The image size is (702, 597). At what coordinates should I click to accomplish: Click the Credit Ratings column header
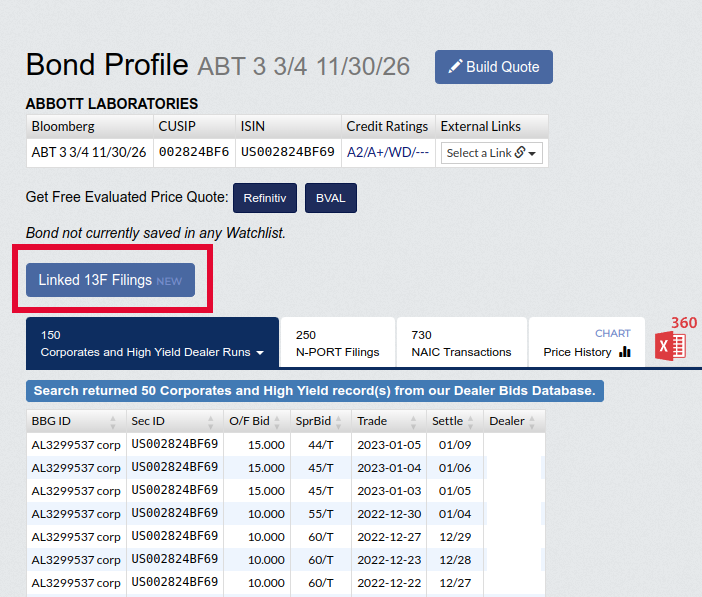(387, 126)
